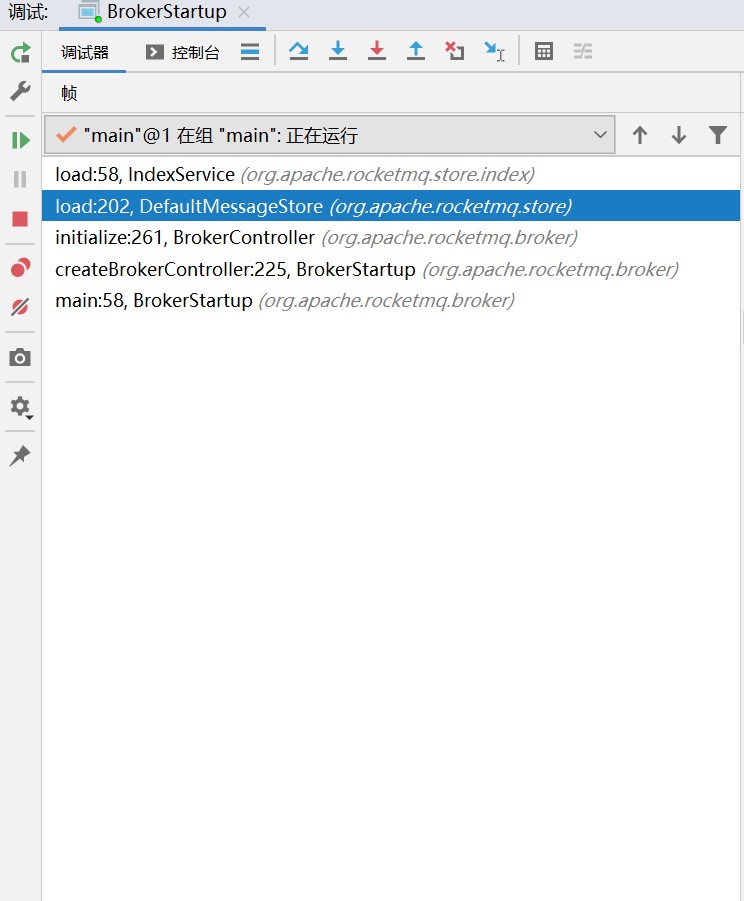The height and width of the screenshot is (901, 744).
Task: Select frame load:58, IndexService
Action: point(391,174)
